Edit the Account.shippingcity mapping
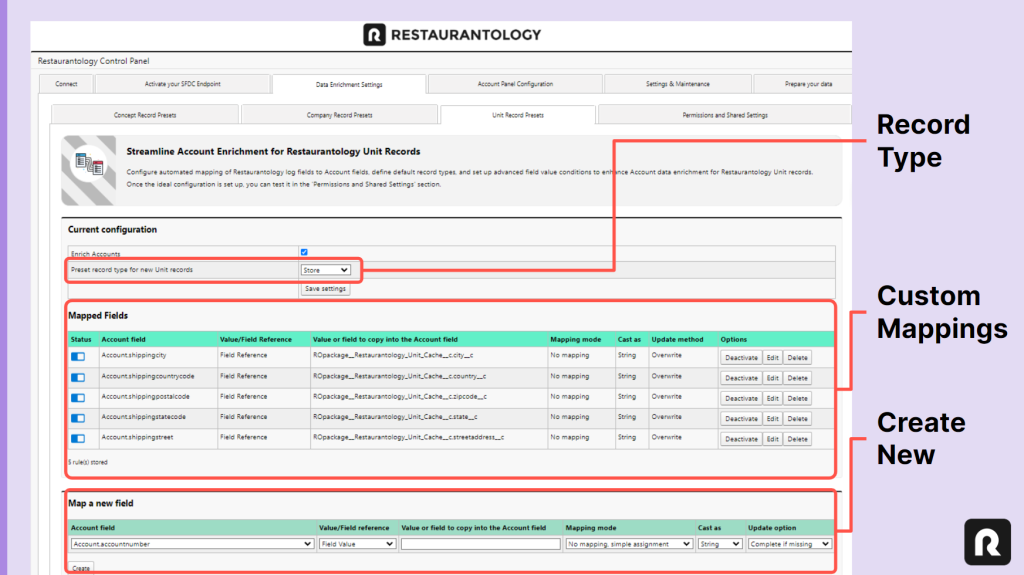1024x575 pixels. (773, 357)
